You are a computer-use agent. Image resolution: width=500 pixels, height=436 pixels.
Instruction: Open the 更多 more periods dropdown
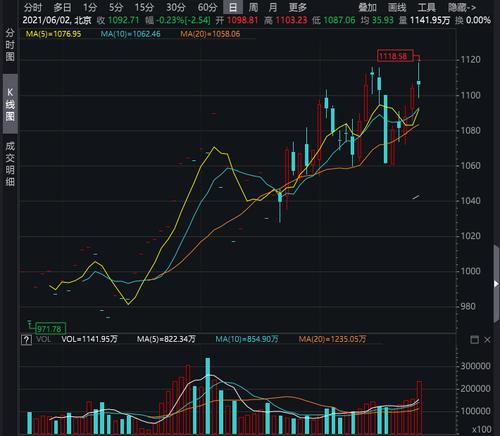point(298,7)
